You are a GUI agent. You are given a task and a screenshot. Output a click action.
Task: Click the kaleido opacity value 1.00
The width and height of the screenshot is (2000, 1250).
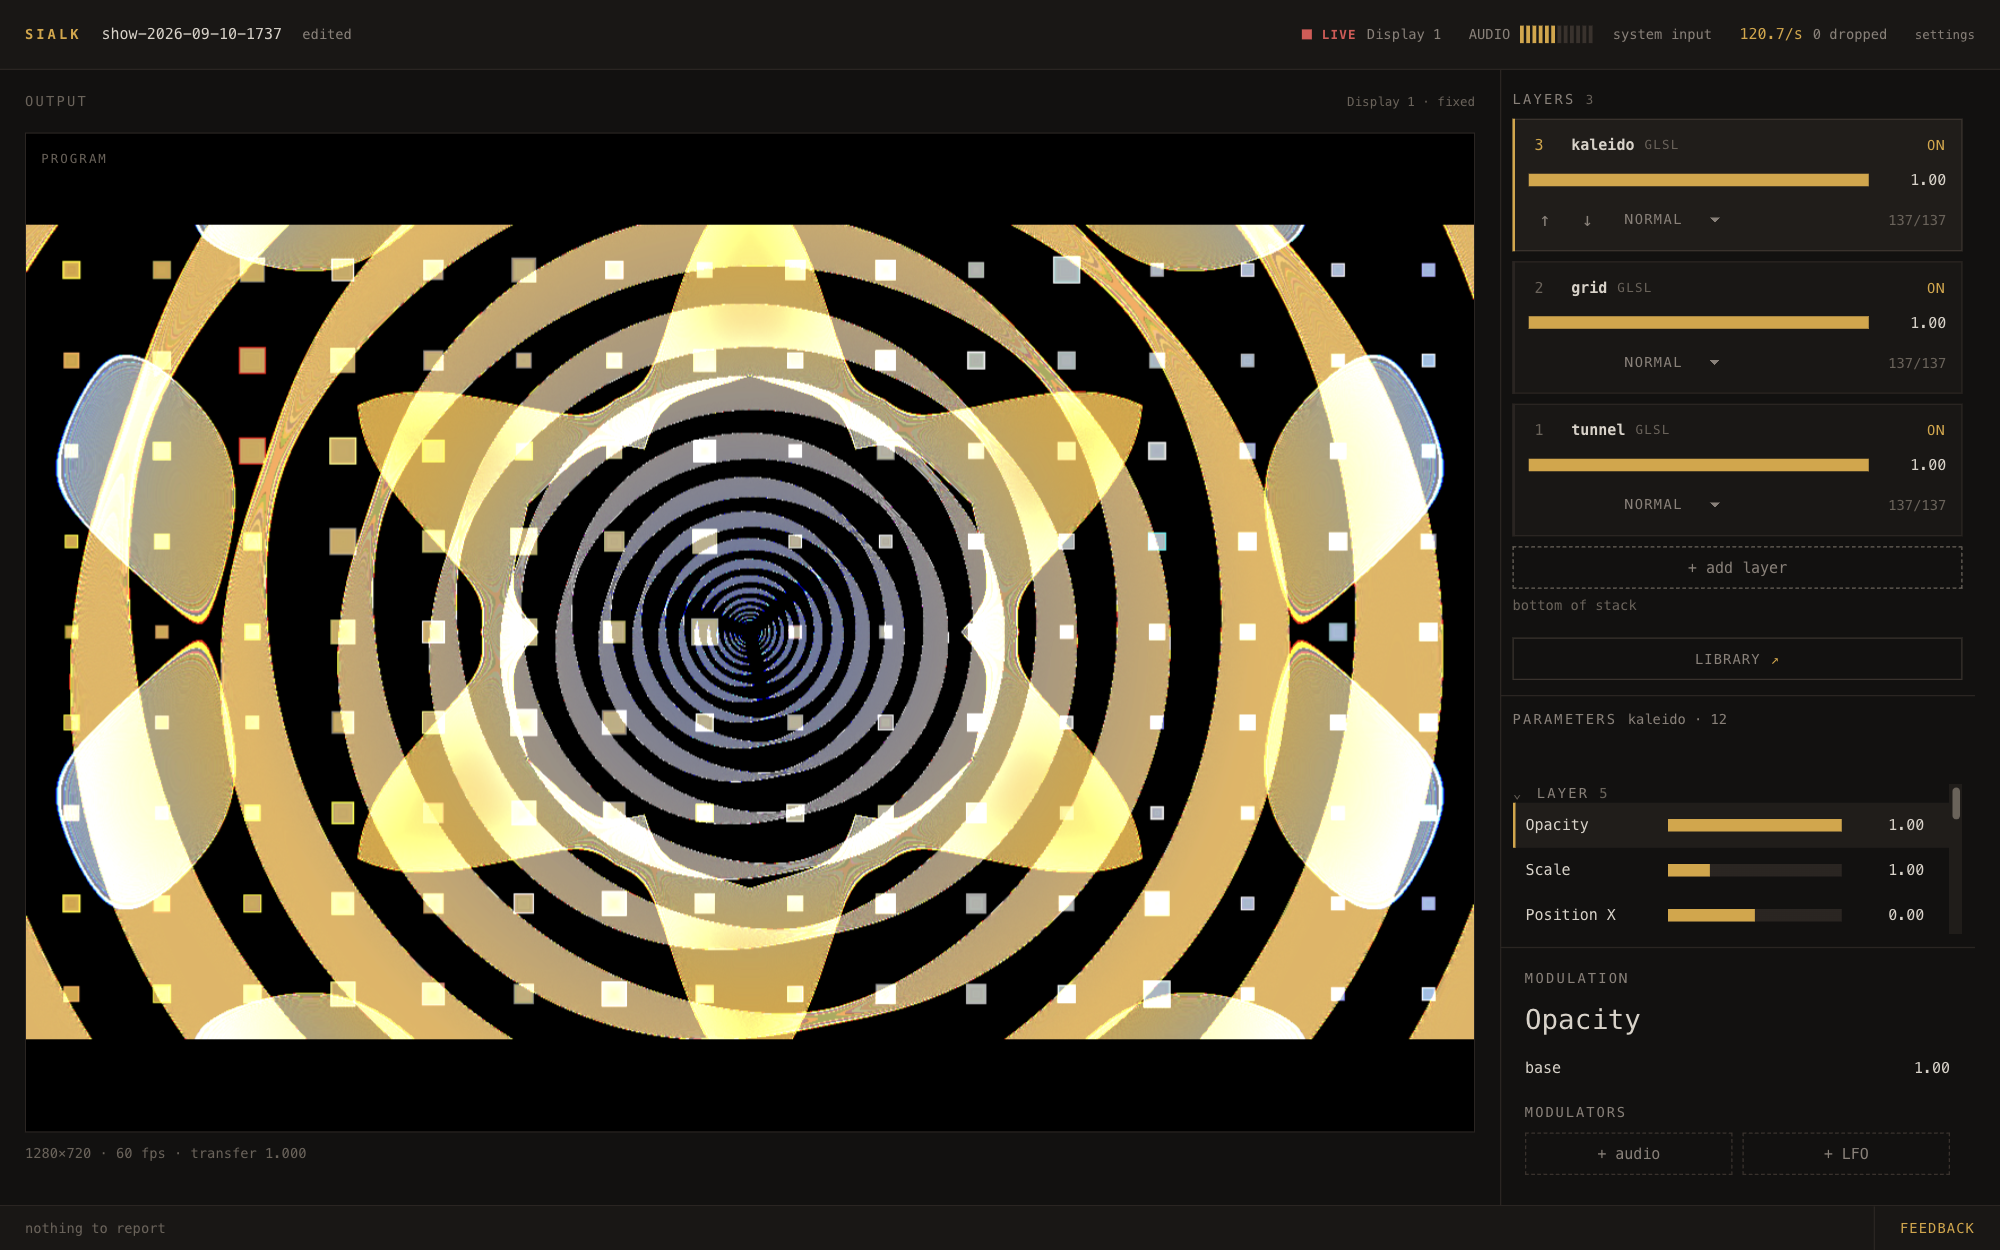(1927, 180)
